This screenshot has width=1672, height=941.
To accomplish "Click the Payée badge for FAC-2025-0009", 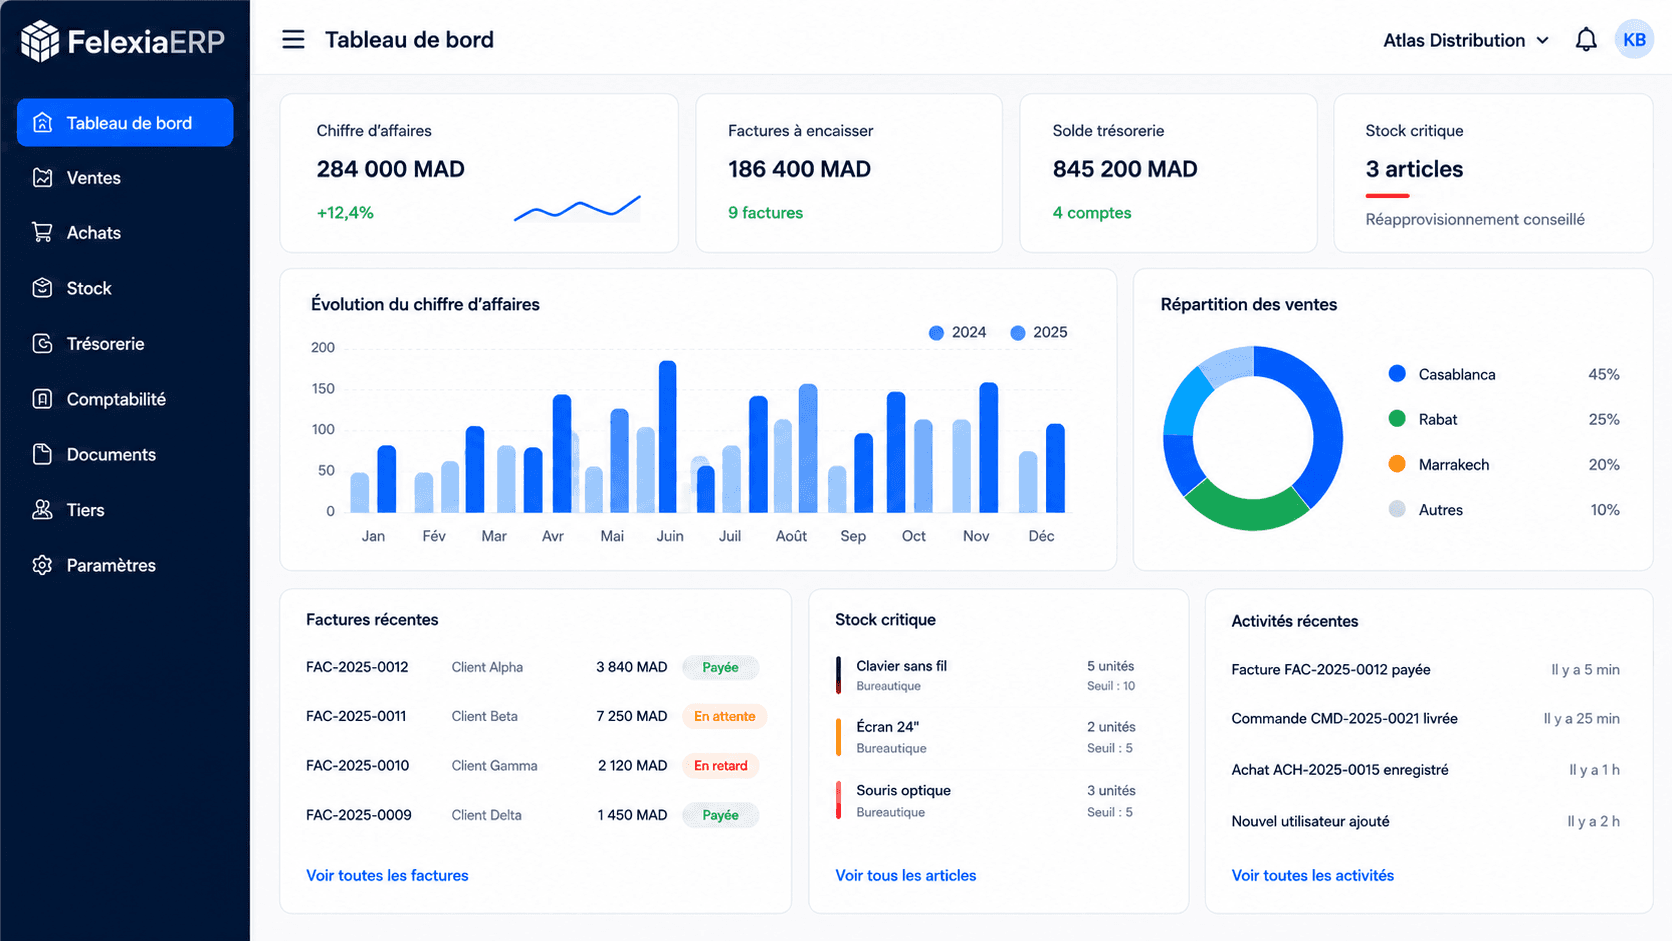I will point(720,815).
